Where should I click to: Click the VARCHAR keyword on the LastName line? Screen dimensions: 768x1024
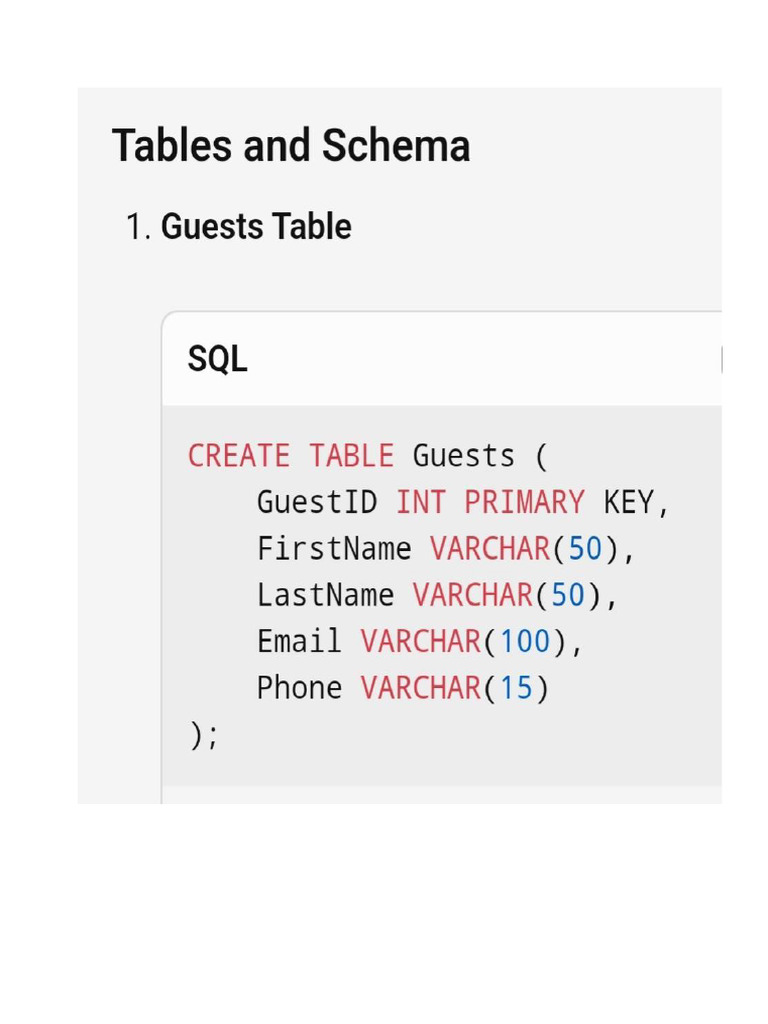pos(473,595)
